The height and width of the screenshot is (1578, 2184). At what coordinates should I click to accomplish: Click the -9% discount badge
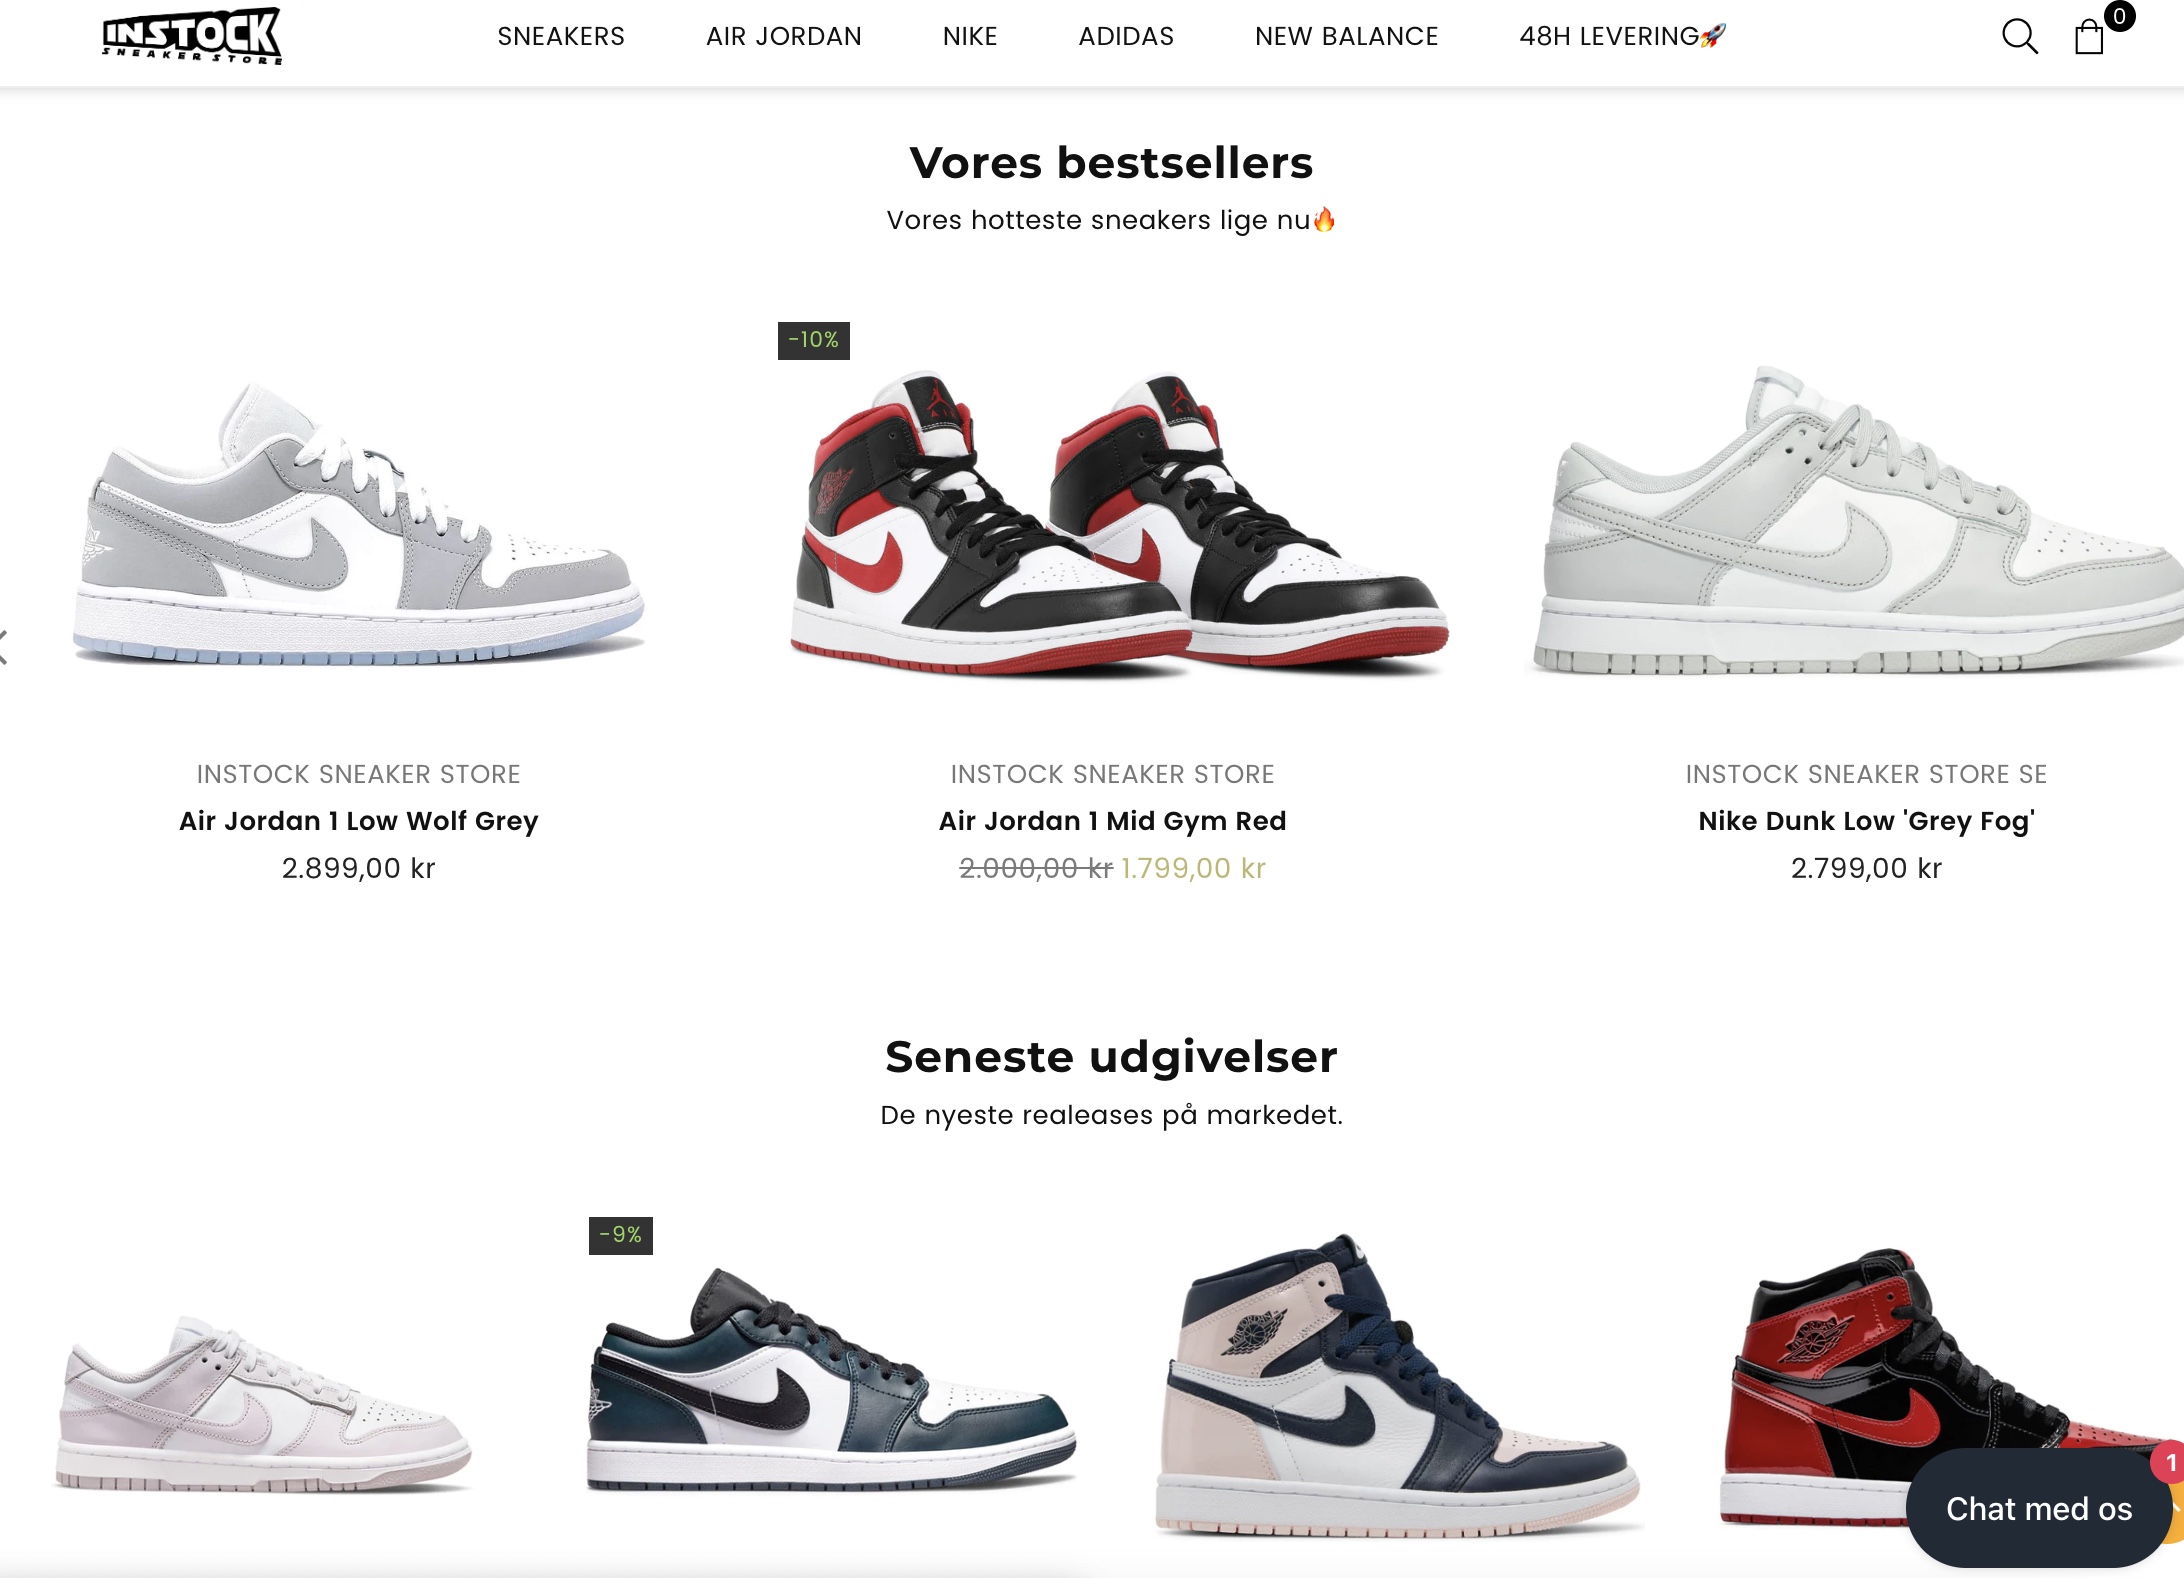click(621, 1236)
